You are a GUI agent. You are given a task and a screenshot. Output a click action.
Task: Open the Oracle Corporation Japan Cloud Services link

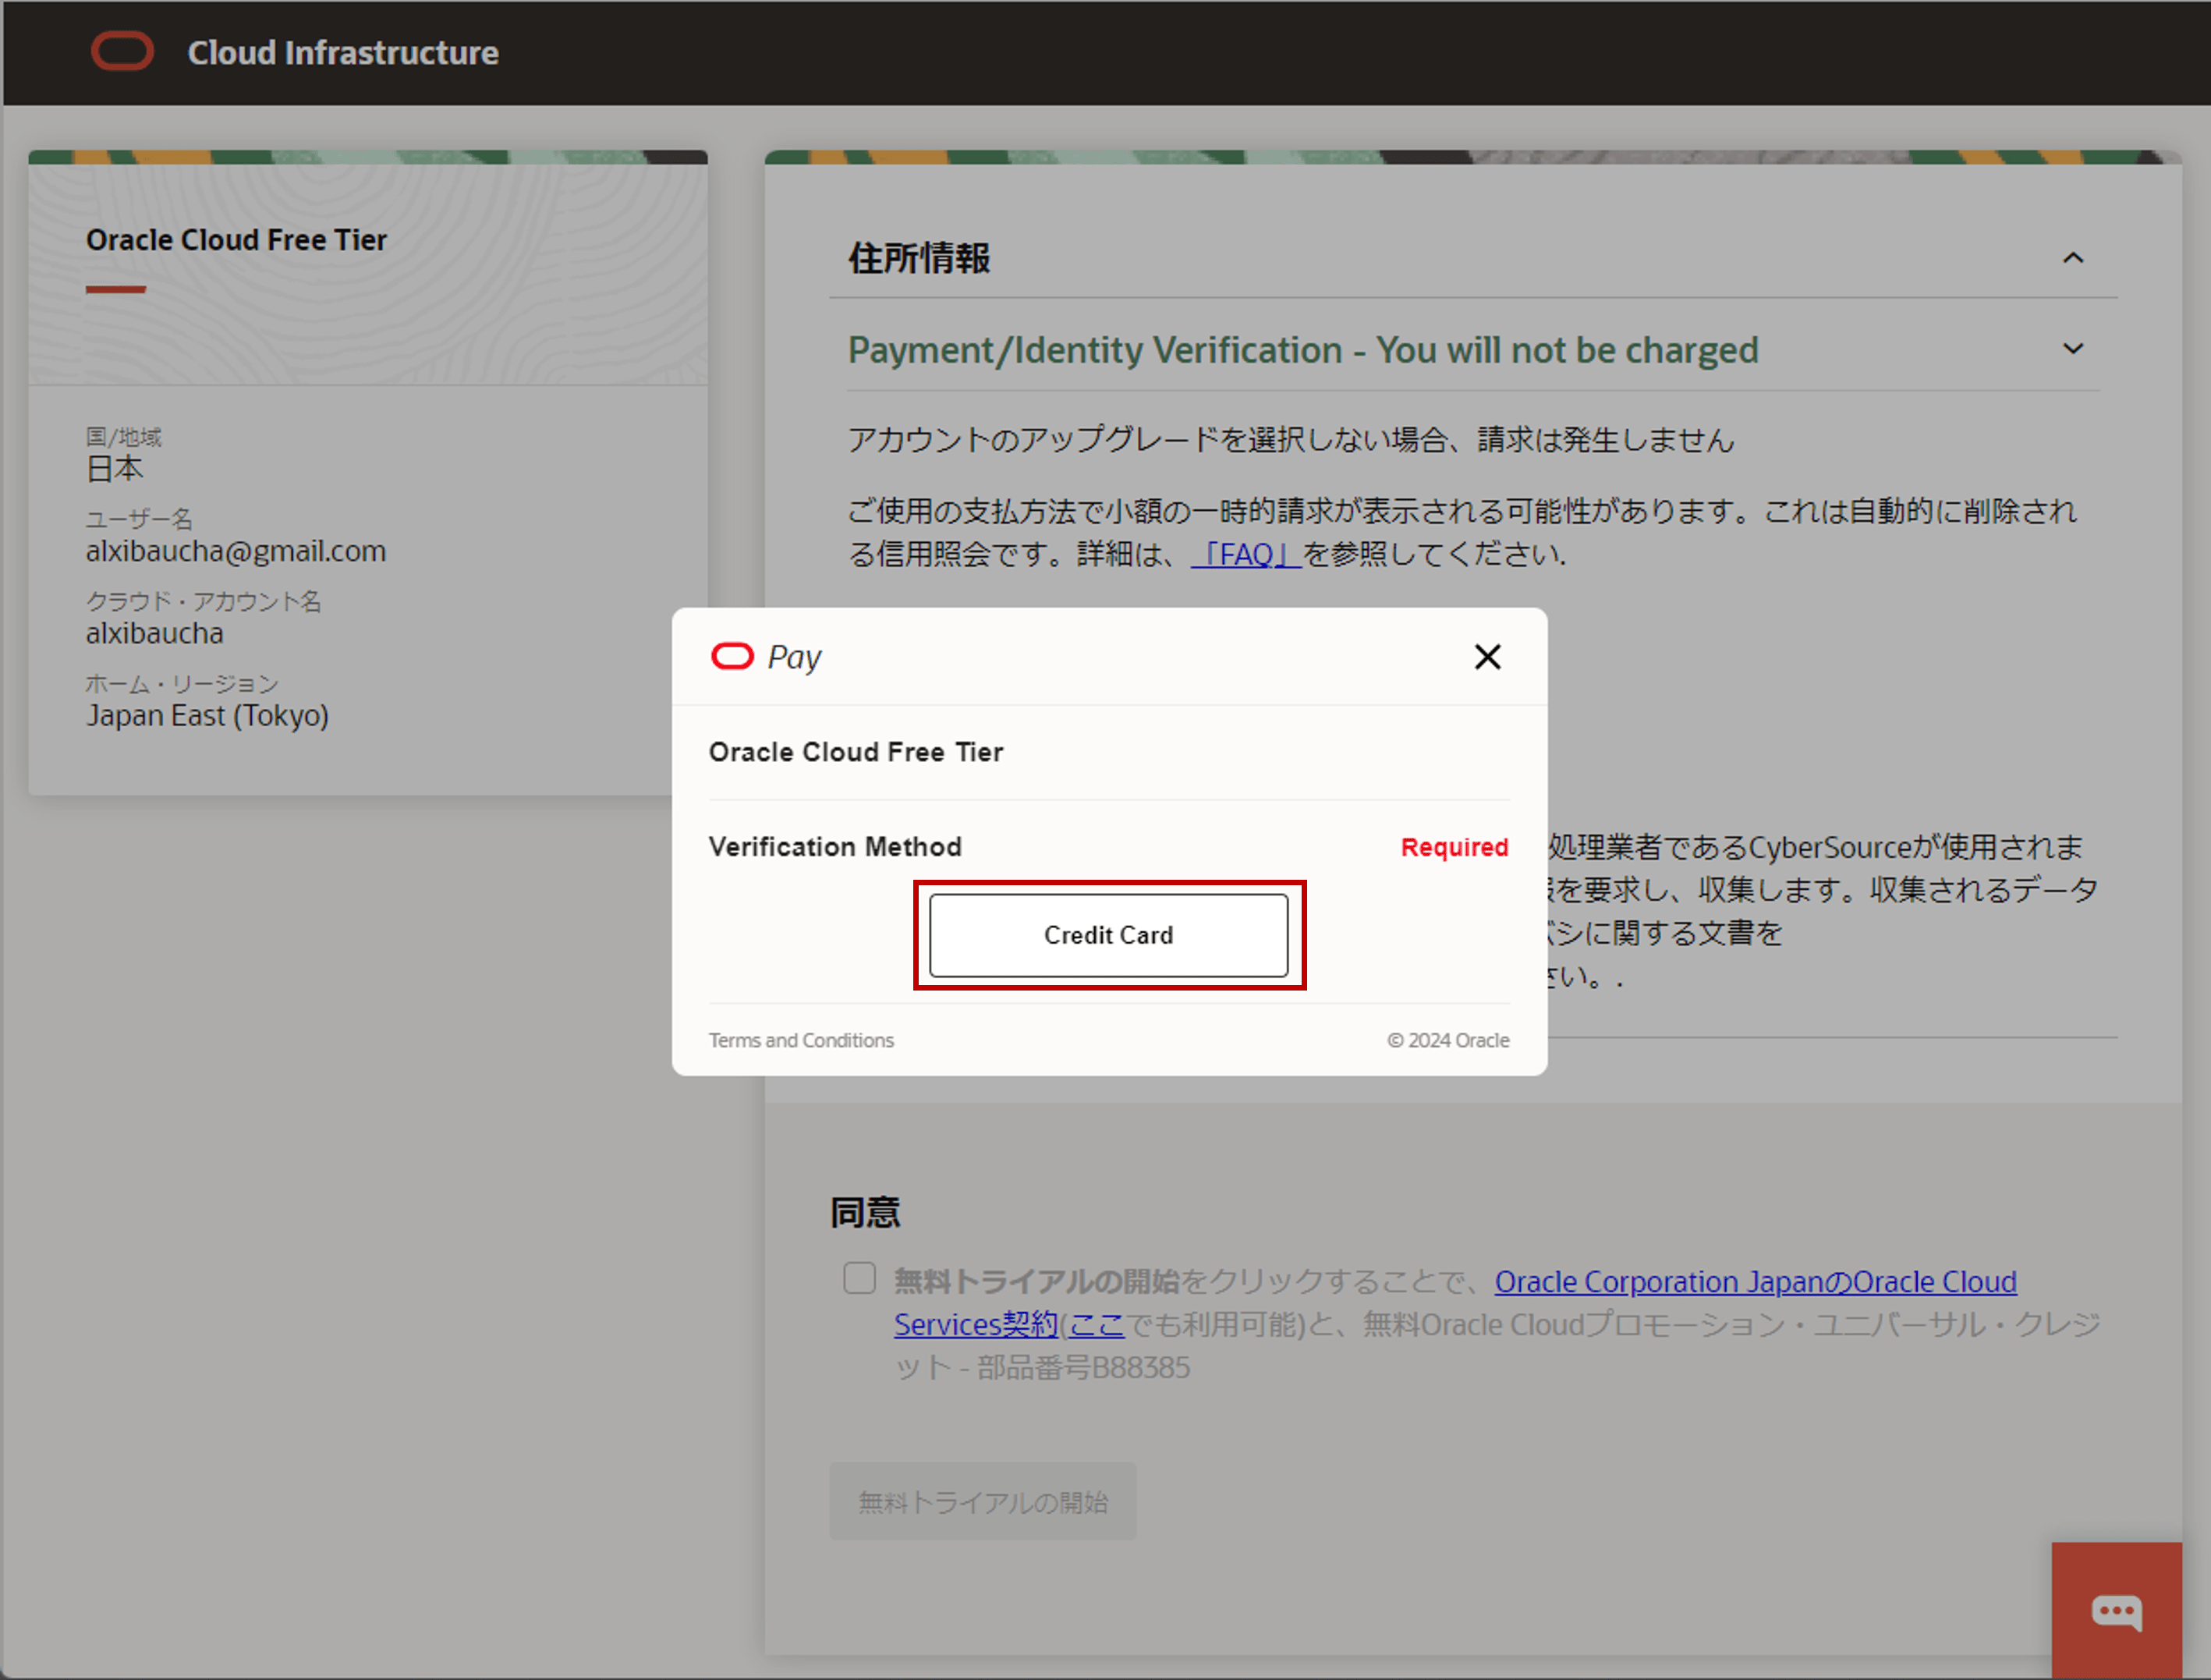click(1455, 1303)
